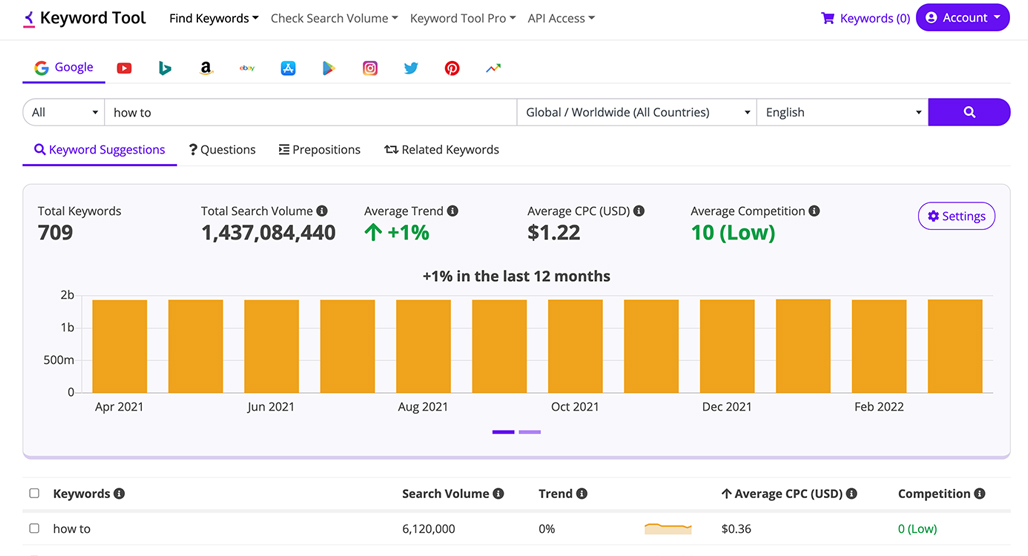Click the shopping cart icon
The height and width of the screenshot is (556, 1028).
[827, 18]
